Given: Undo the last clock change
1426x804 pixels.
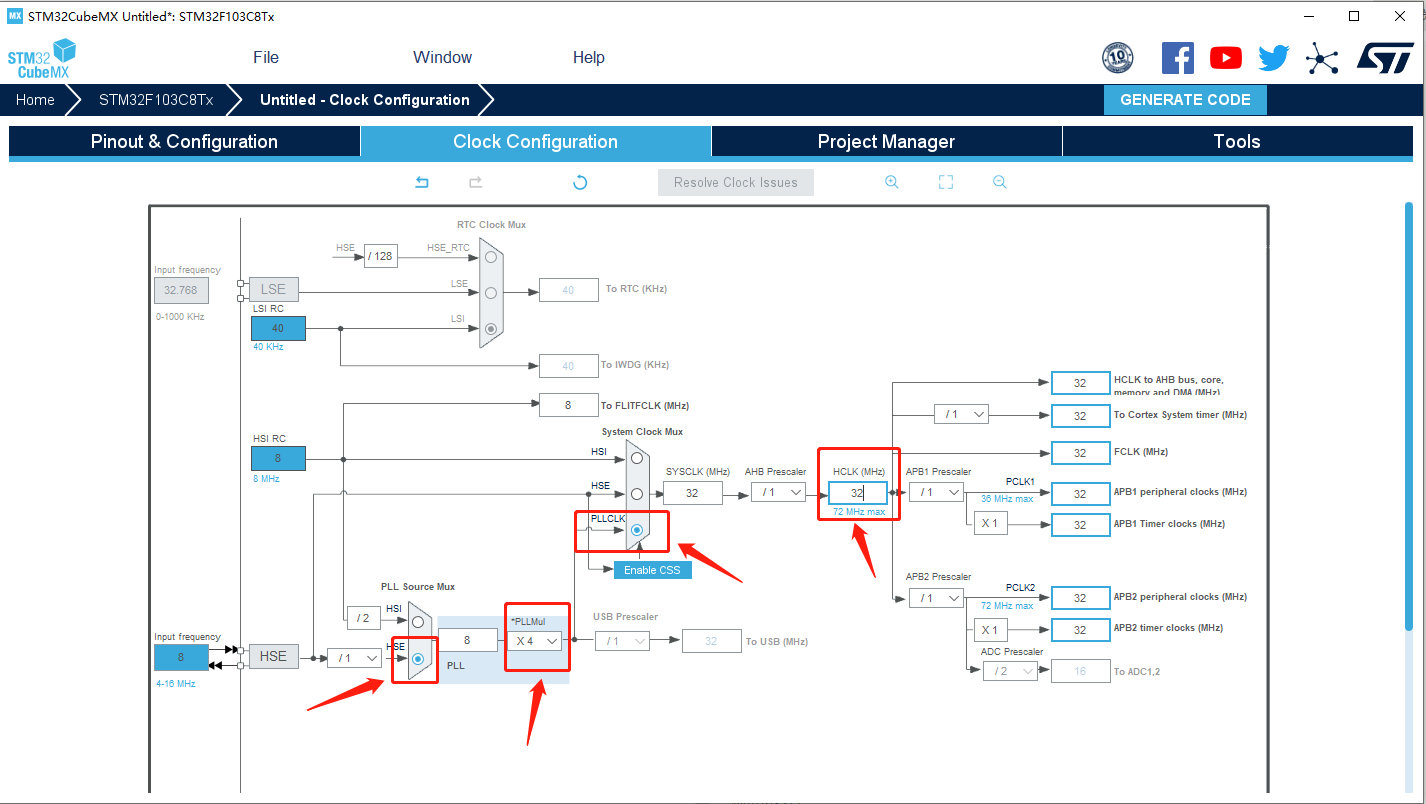Looking at the screenshot, I should 422,182.
